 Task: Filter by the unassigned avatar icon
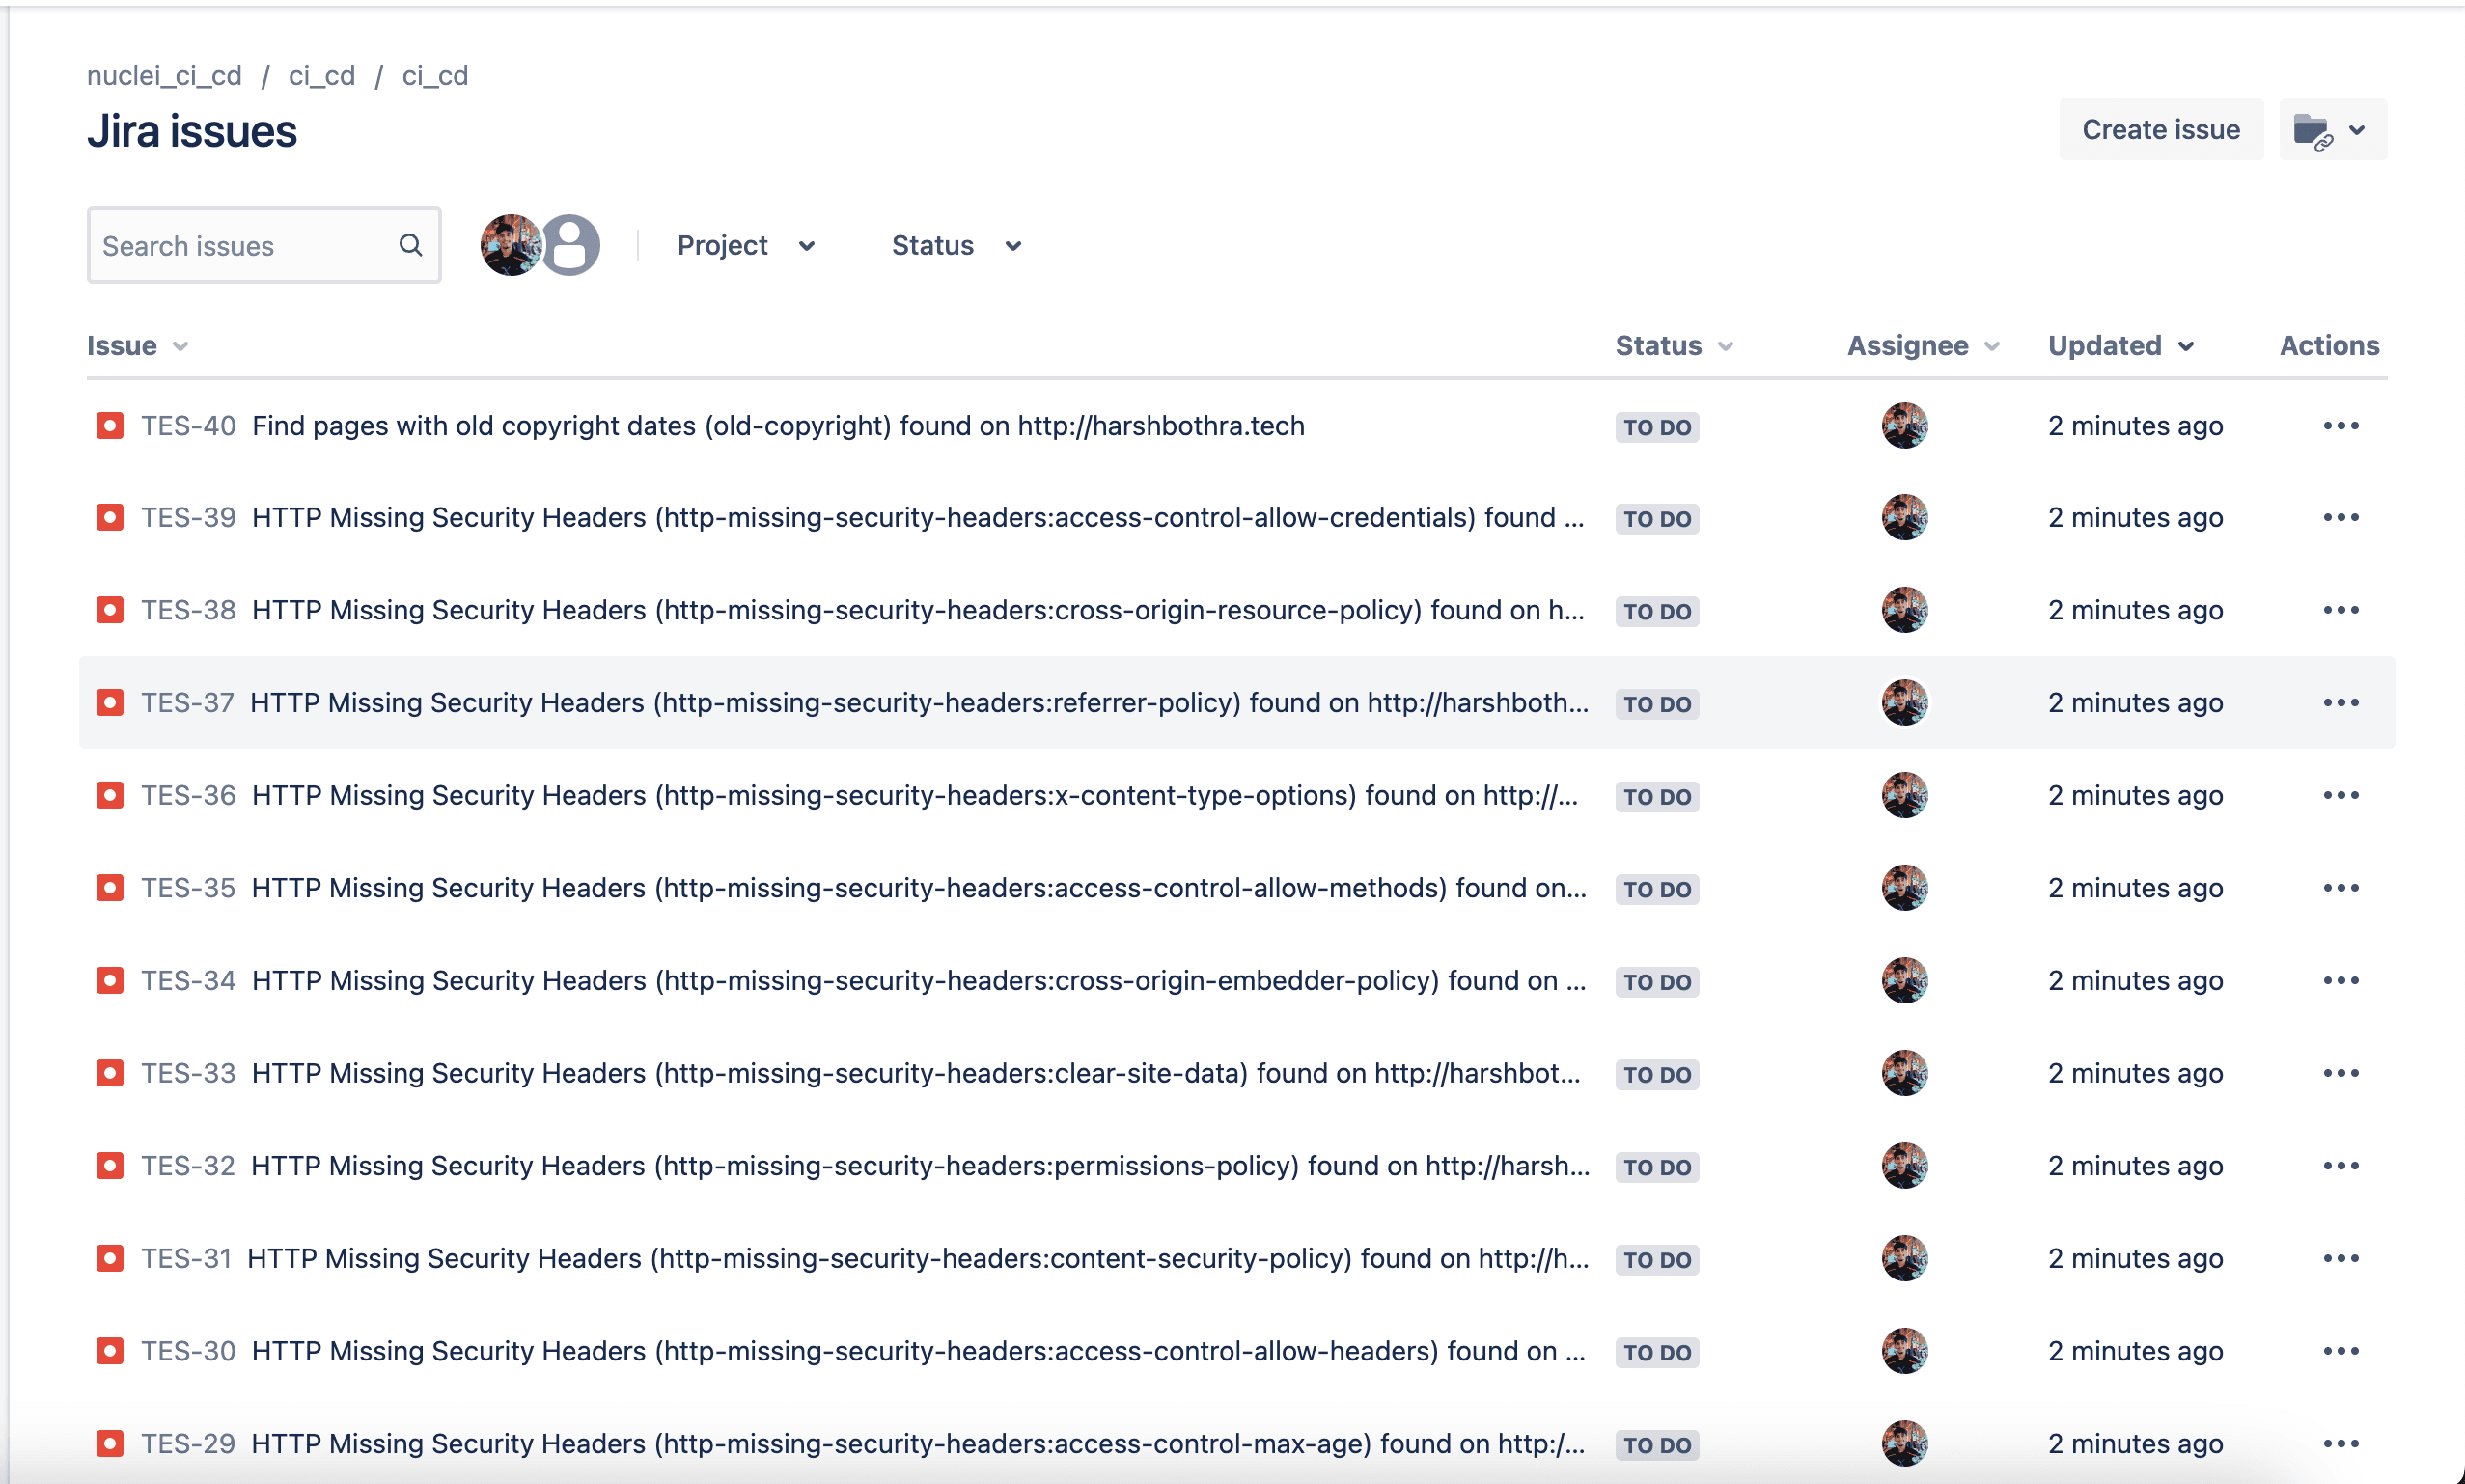571,245
